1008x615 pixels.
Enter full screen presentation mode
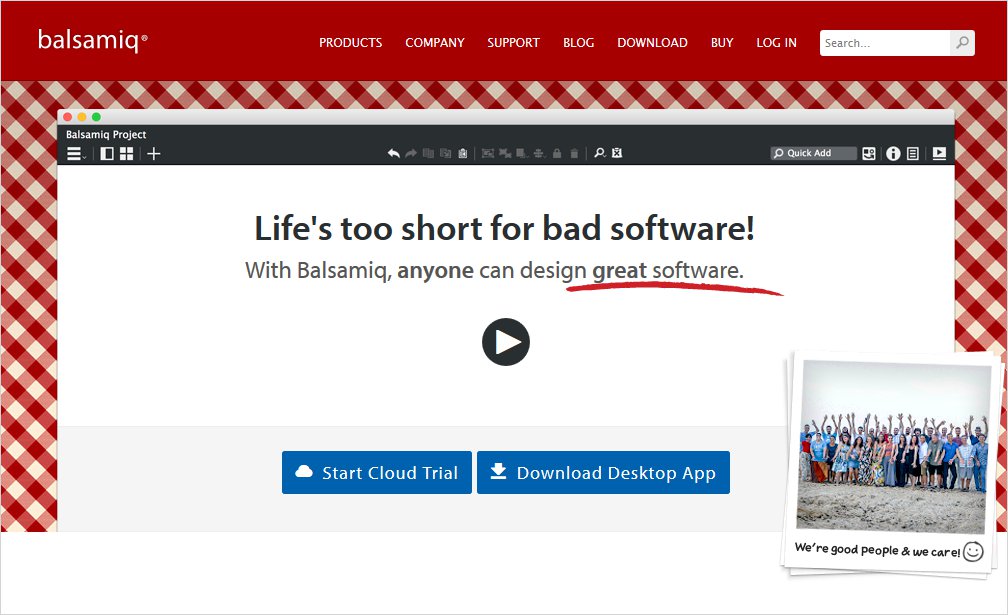(939, 154)
